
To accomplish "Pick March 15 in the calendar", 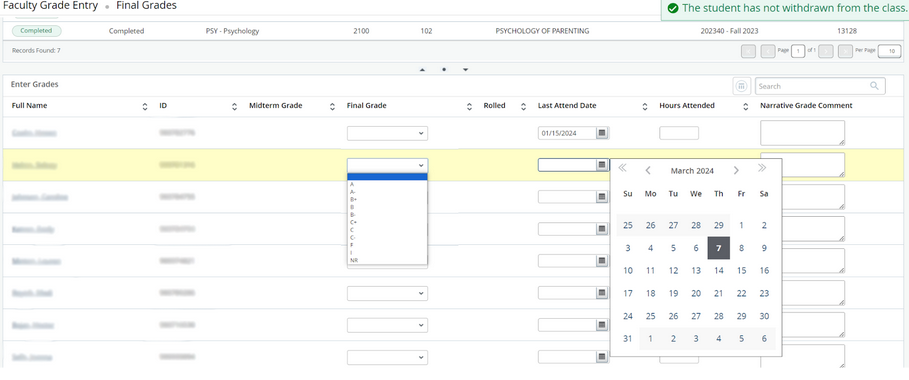I will (x=741, y=270).
